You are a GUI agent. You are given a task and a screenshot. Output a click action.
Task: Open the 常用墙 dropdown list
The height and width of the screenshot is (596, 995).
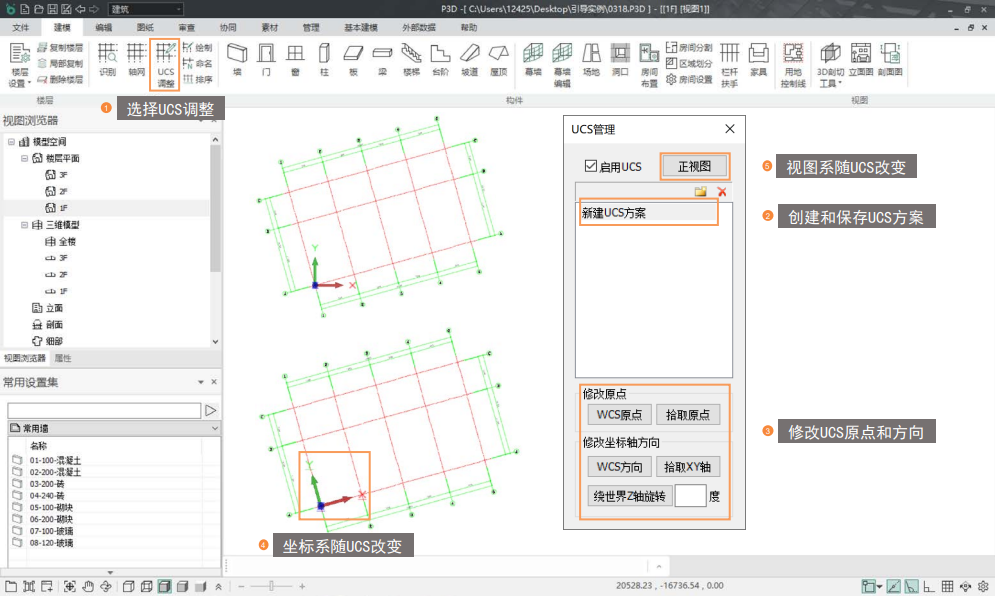pyautogui.click(x=215, y=428)
